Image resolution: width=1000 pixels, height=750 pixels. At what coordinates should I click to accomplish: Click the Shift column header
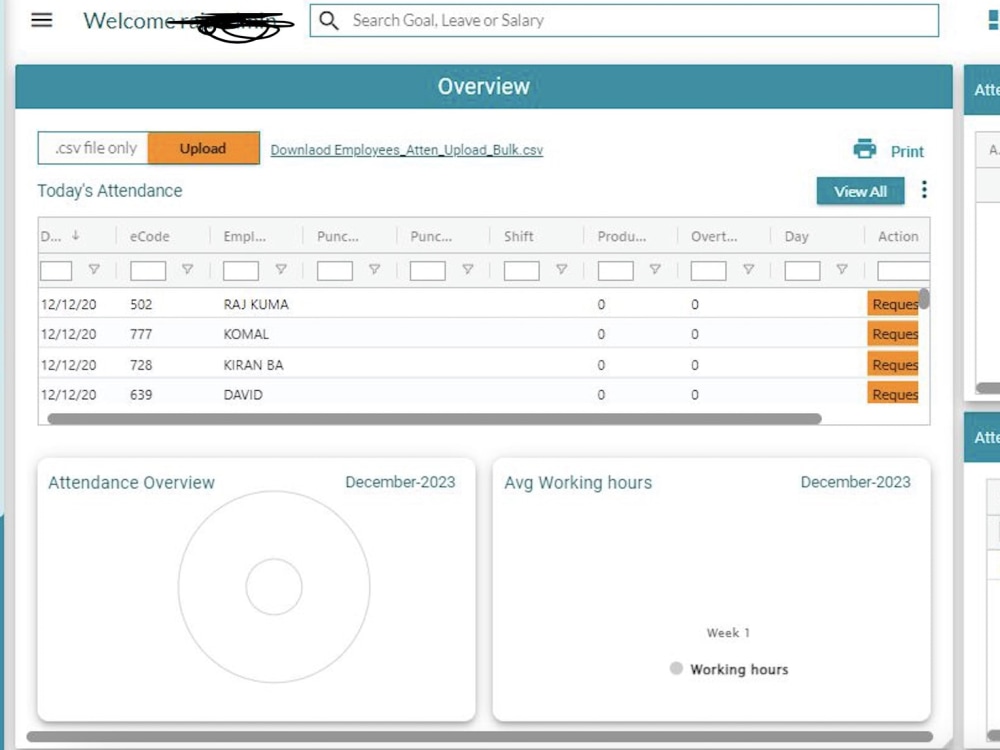pos(518,236)
